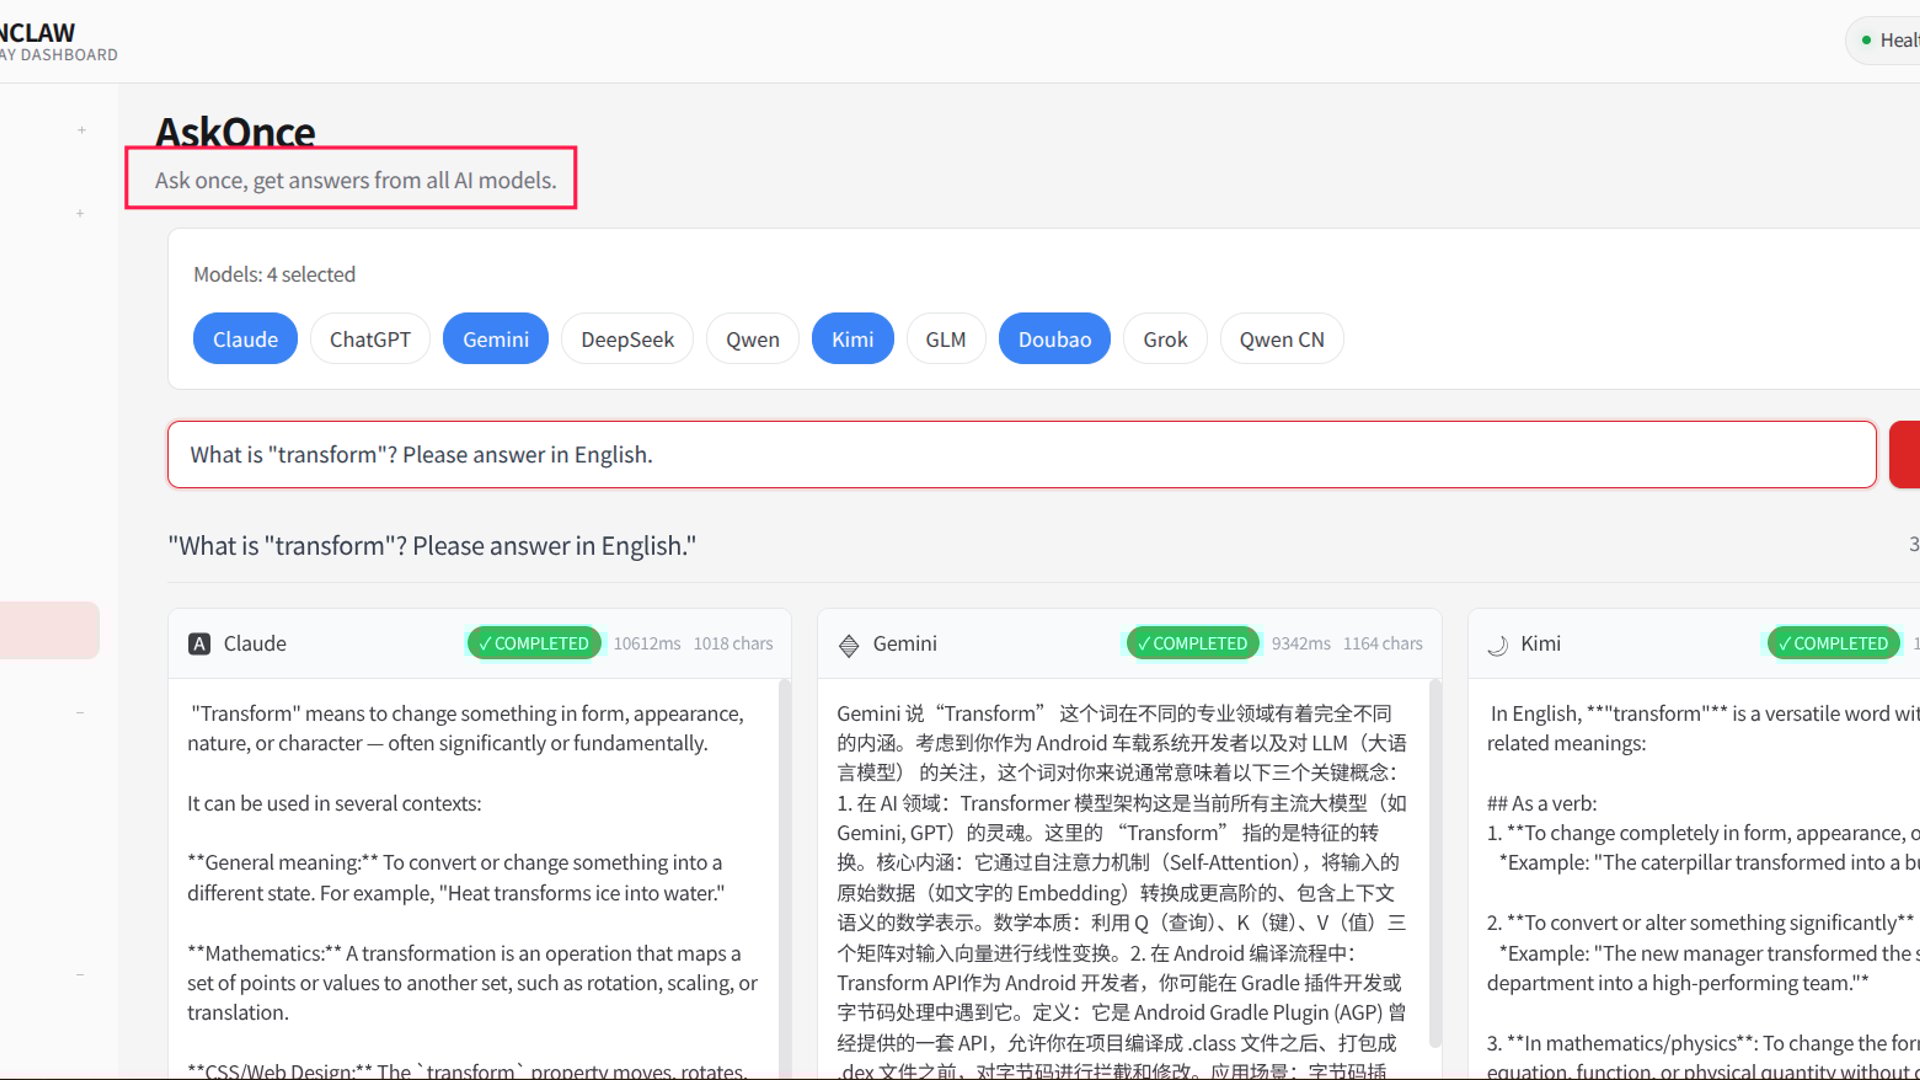Enable the Grok model chip
This screenshot has height=1080, width=1920.
[1165, 339]
